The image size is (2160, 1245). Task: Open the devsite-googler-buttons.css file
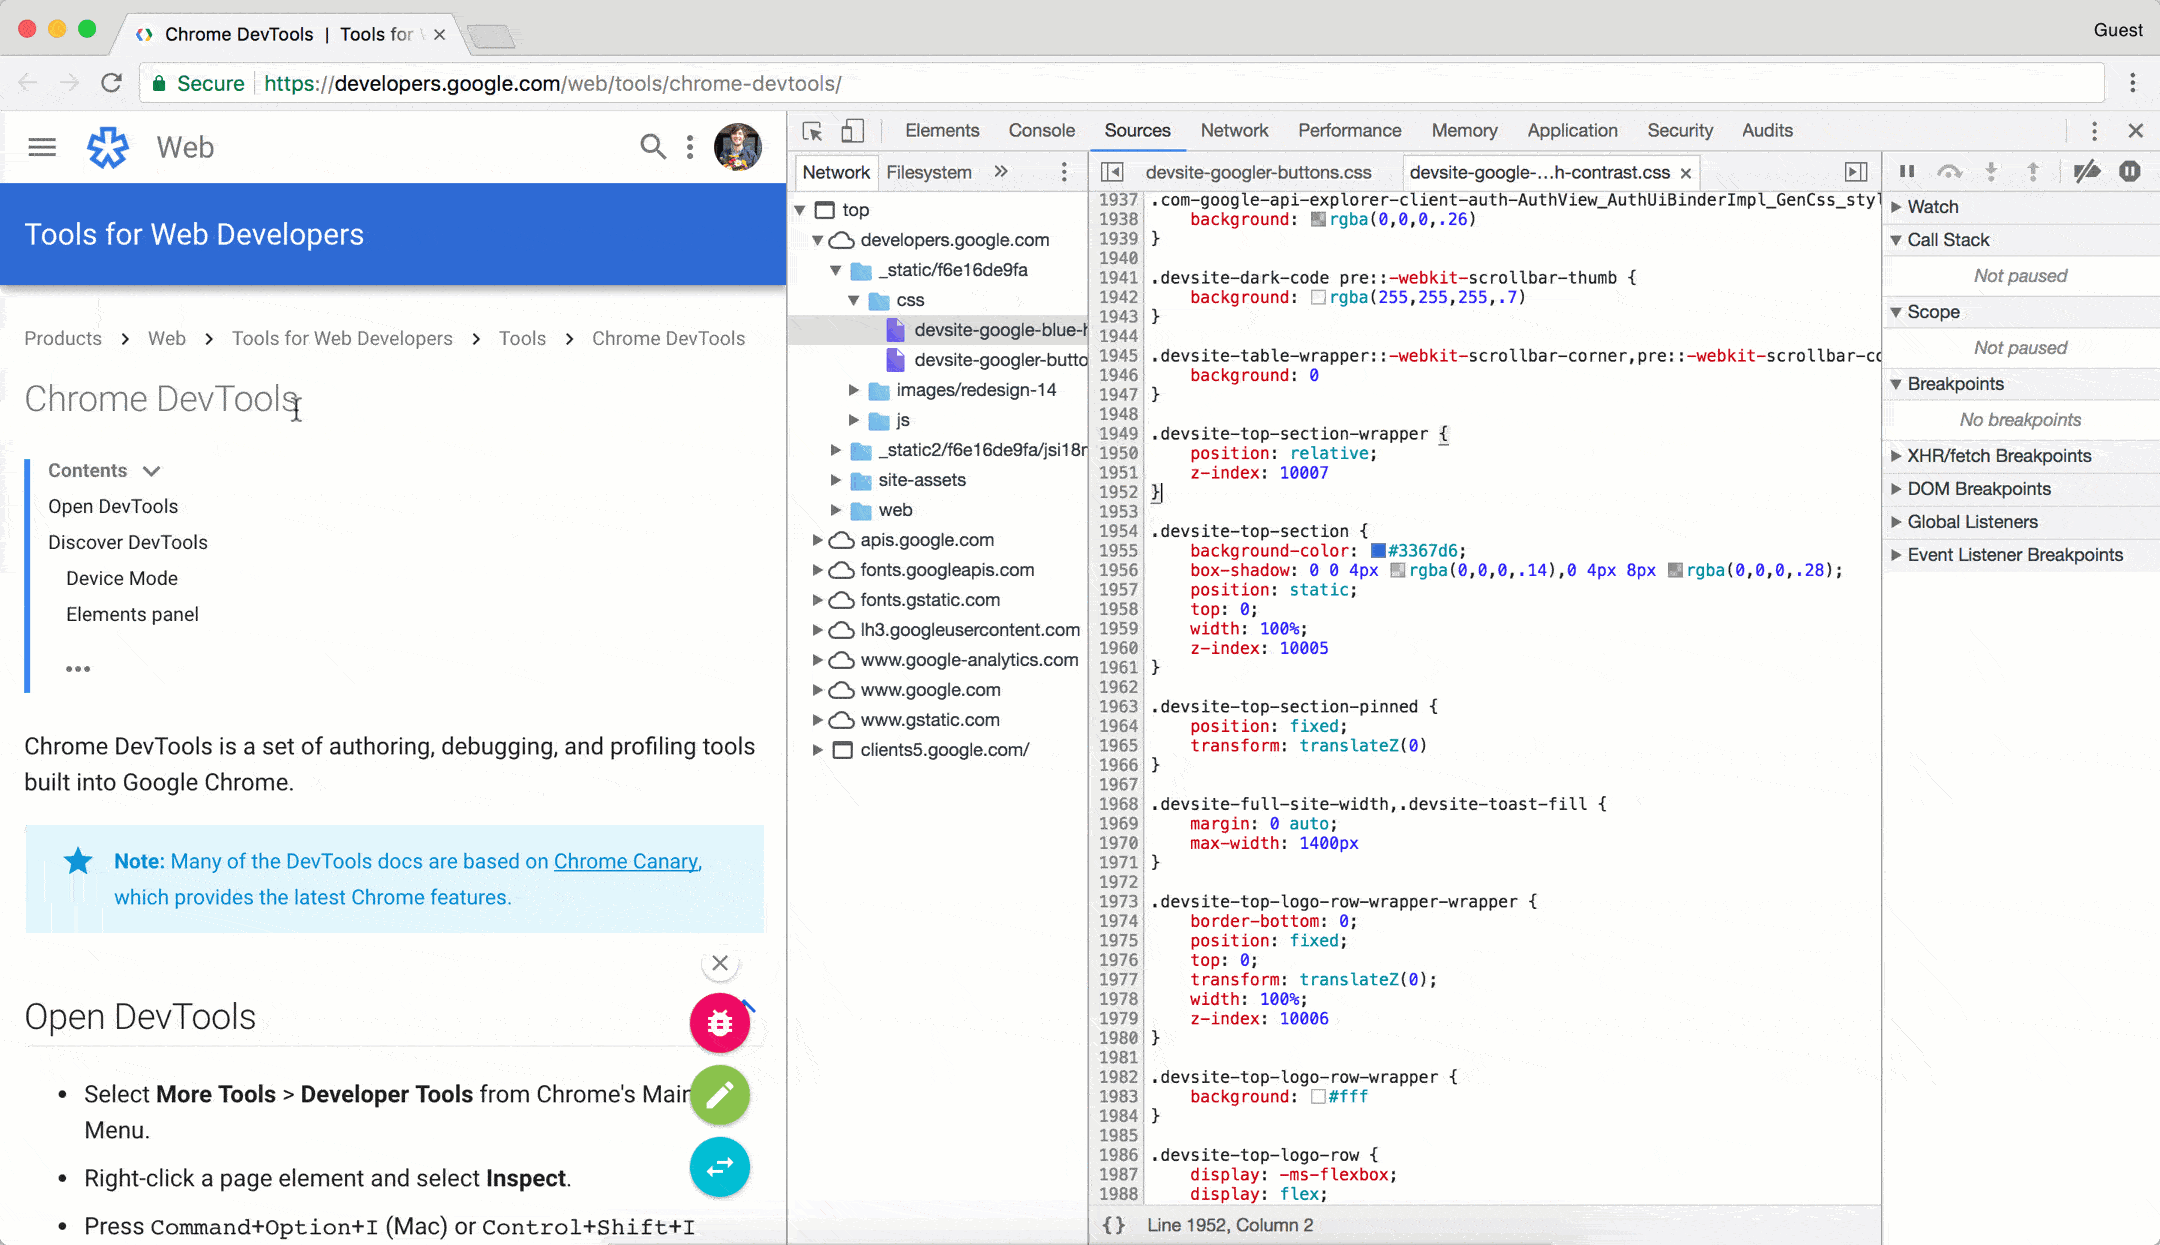point(1258,171)
